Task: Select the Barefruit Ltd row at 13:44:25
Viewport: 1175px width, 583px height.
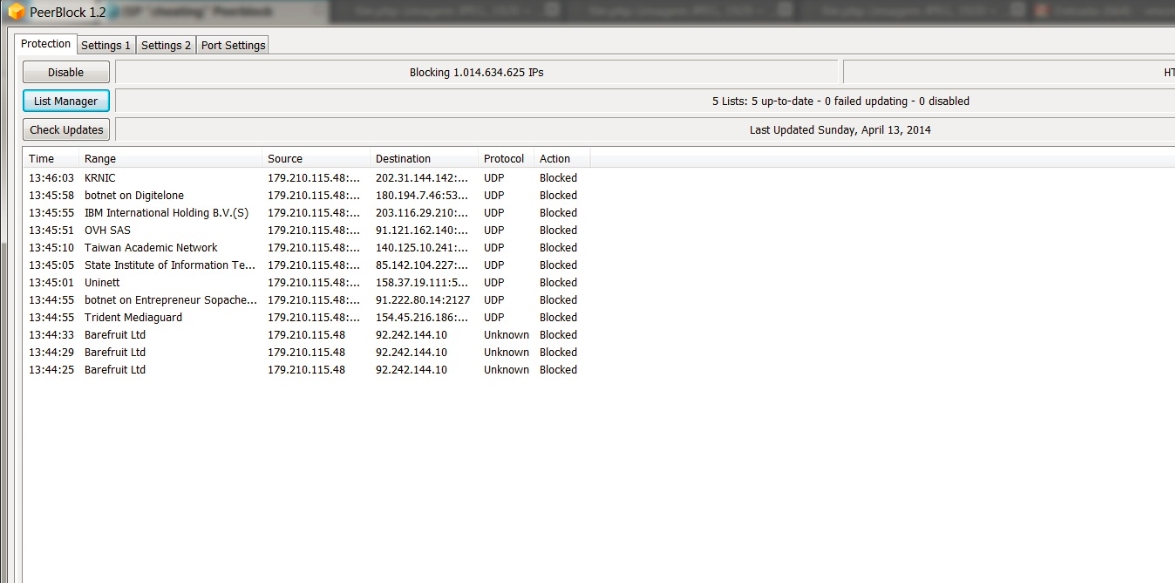Action: point(306,369)
